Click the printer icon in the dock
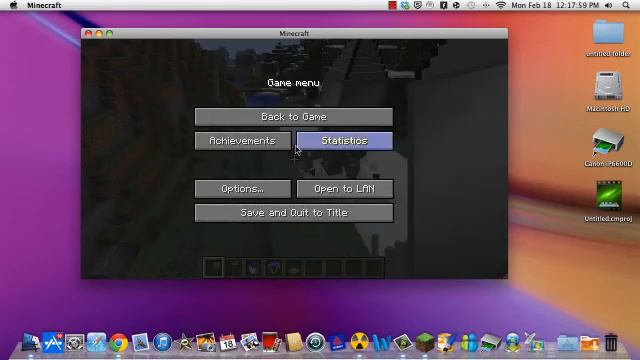This screenshot has width=640, height=360. coord(491,342)
